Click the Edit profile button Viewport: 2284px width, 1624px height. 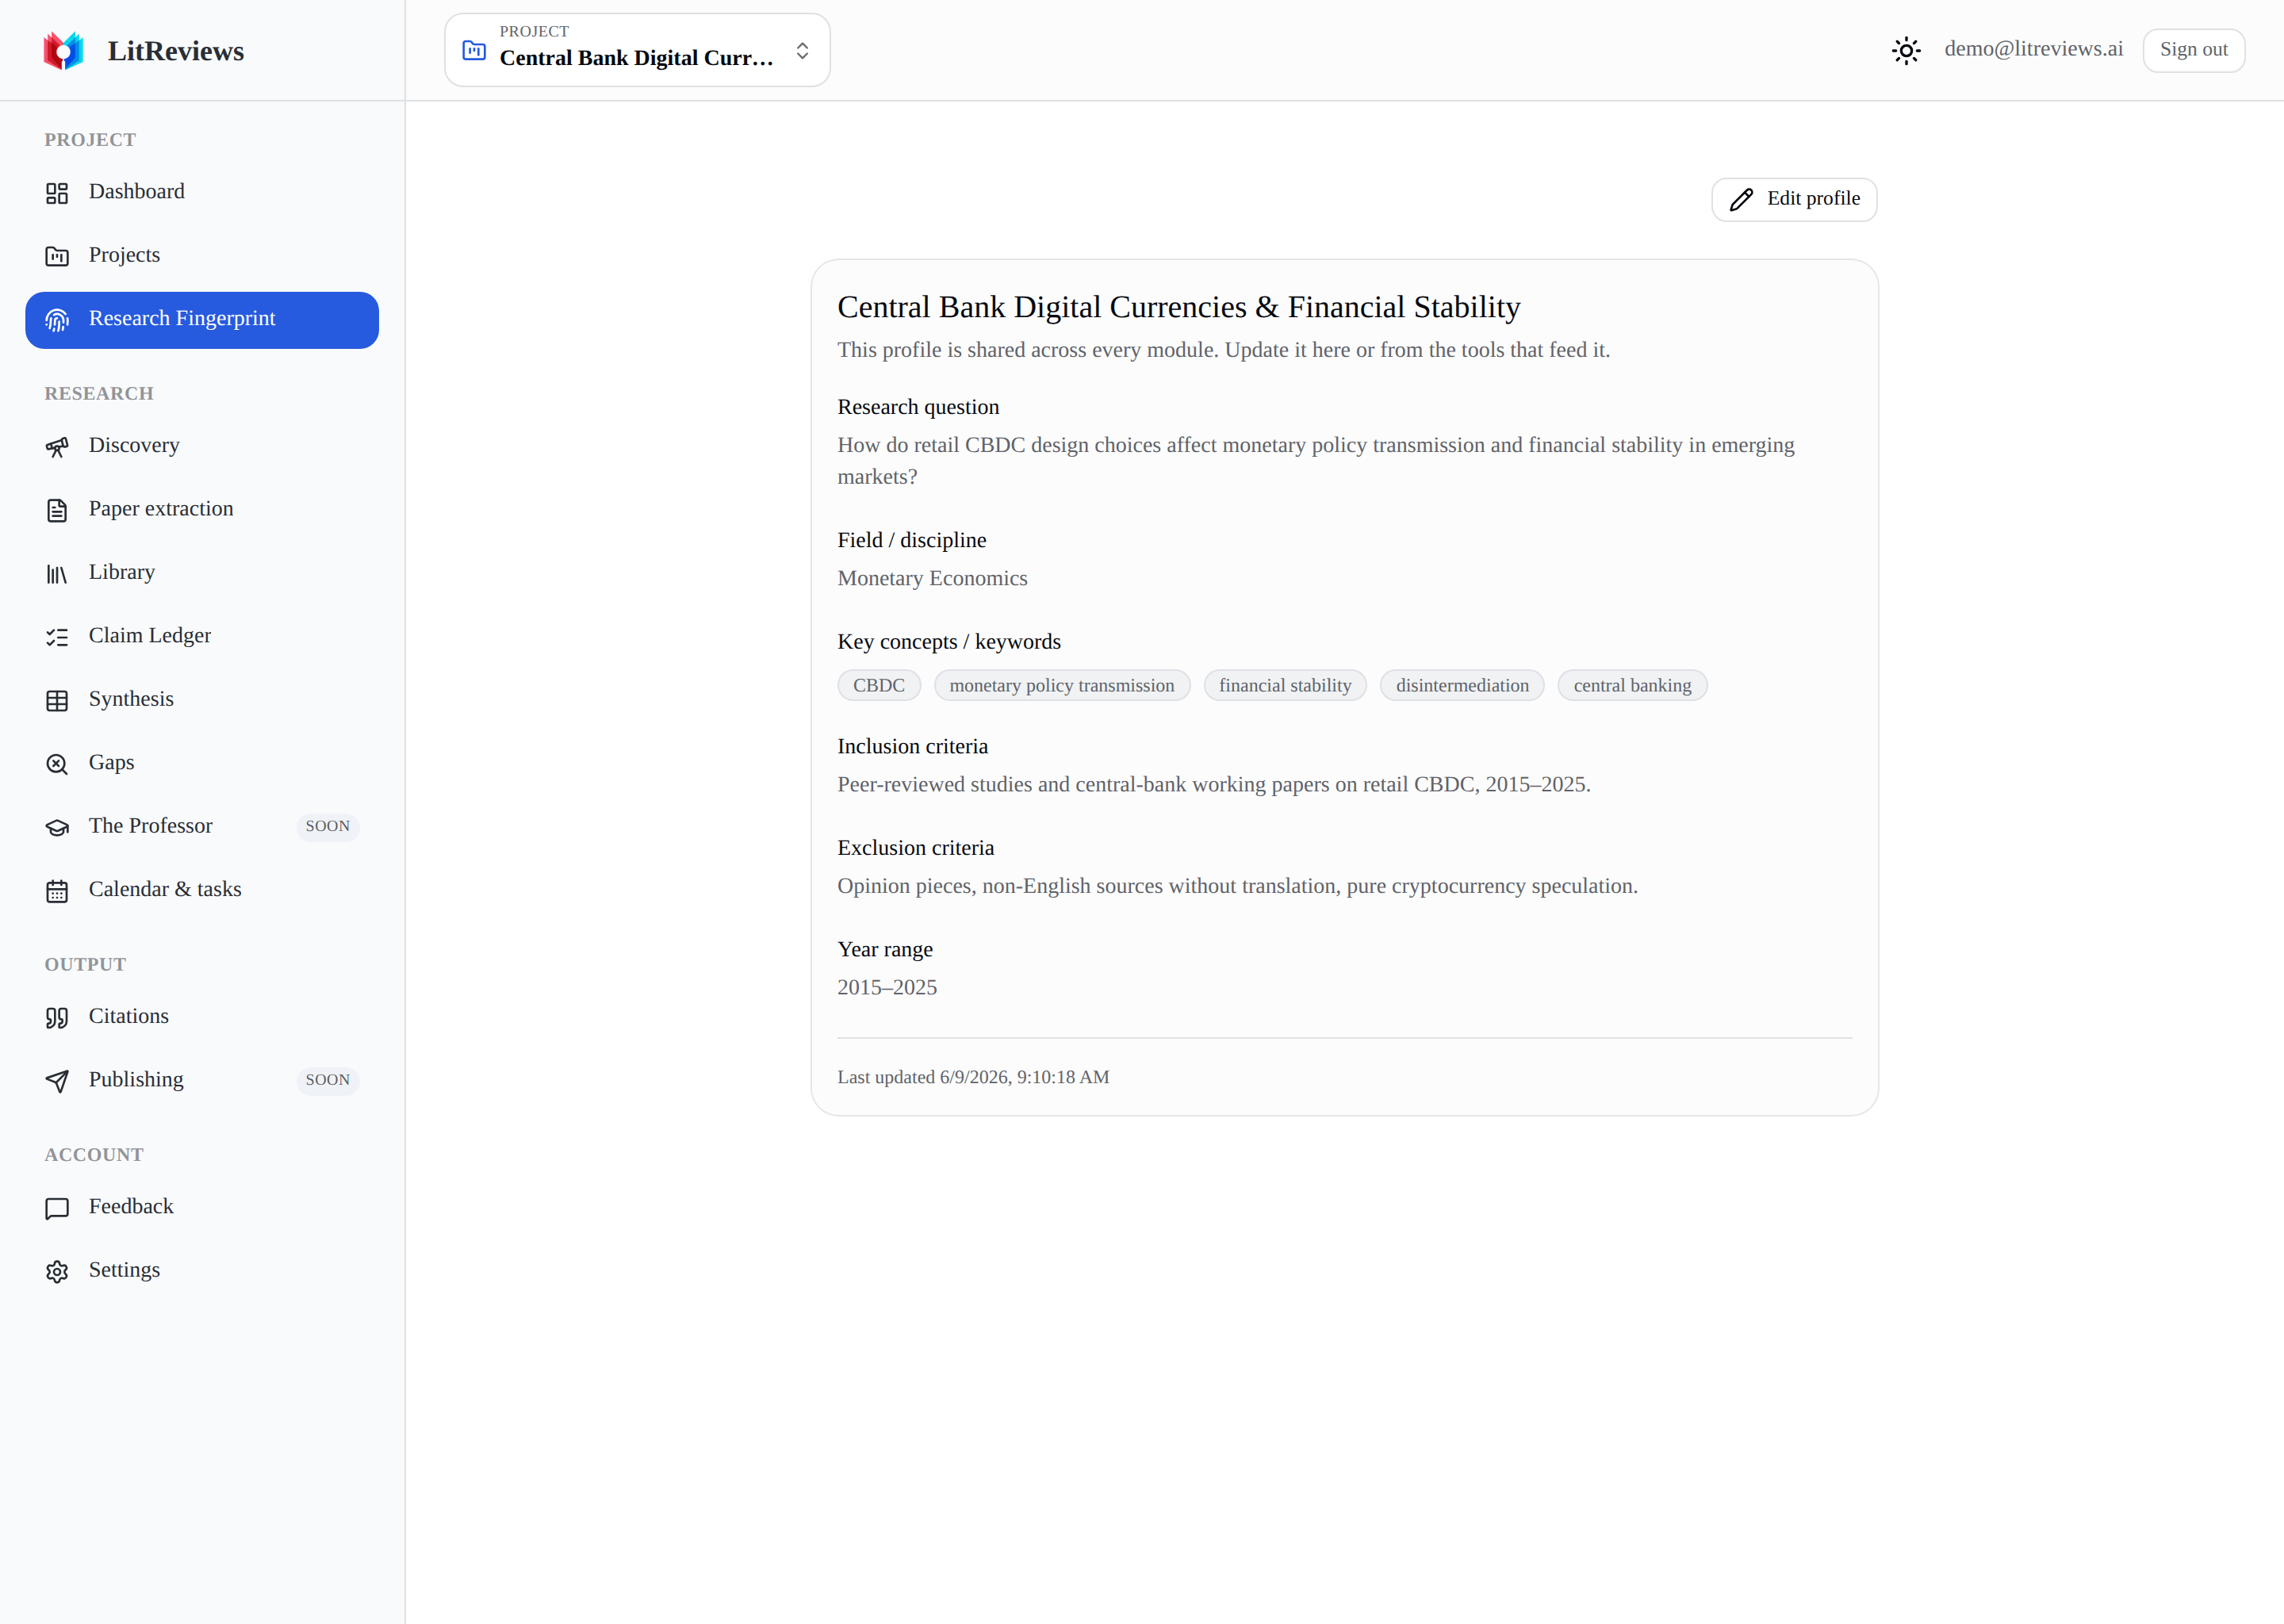coord(1794,199)
